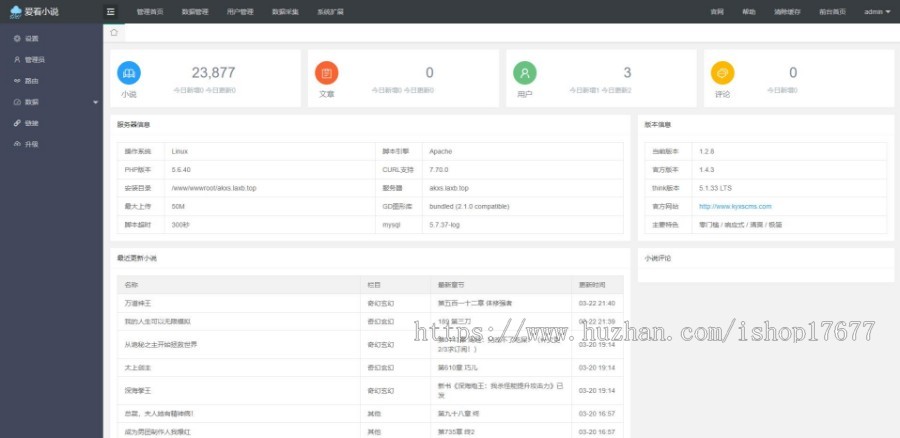The width and height of the screenshot is (900, 438).
Task: Click the 管理员 person icon in sidebar
Action: point(17,60)
